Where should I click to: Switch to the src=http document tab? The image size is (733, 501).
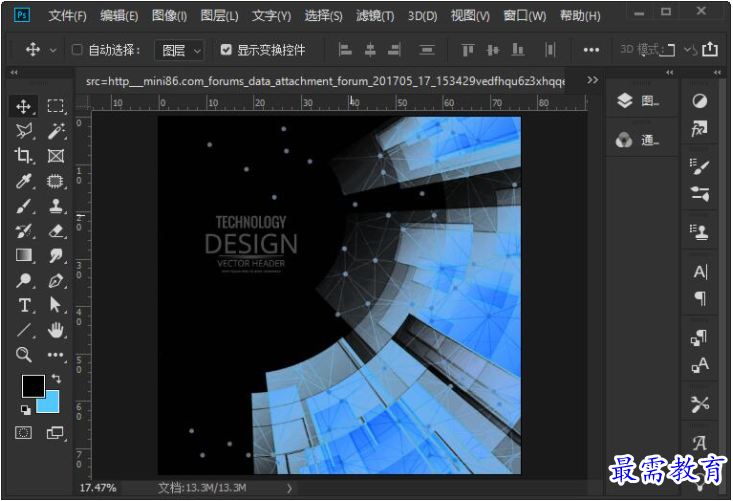325,81
